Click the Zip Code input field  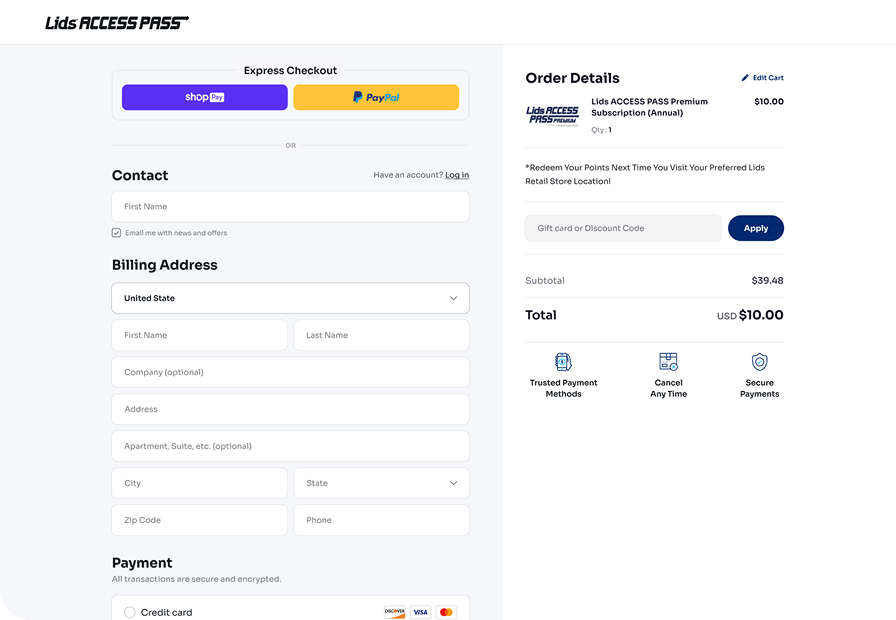(x=199, y=520)
